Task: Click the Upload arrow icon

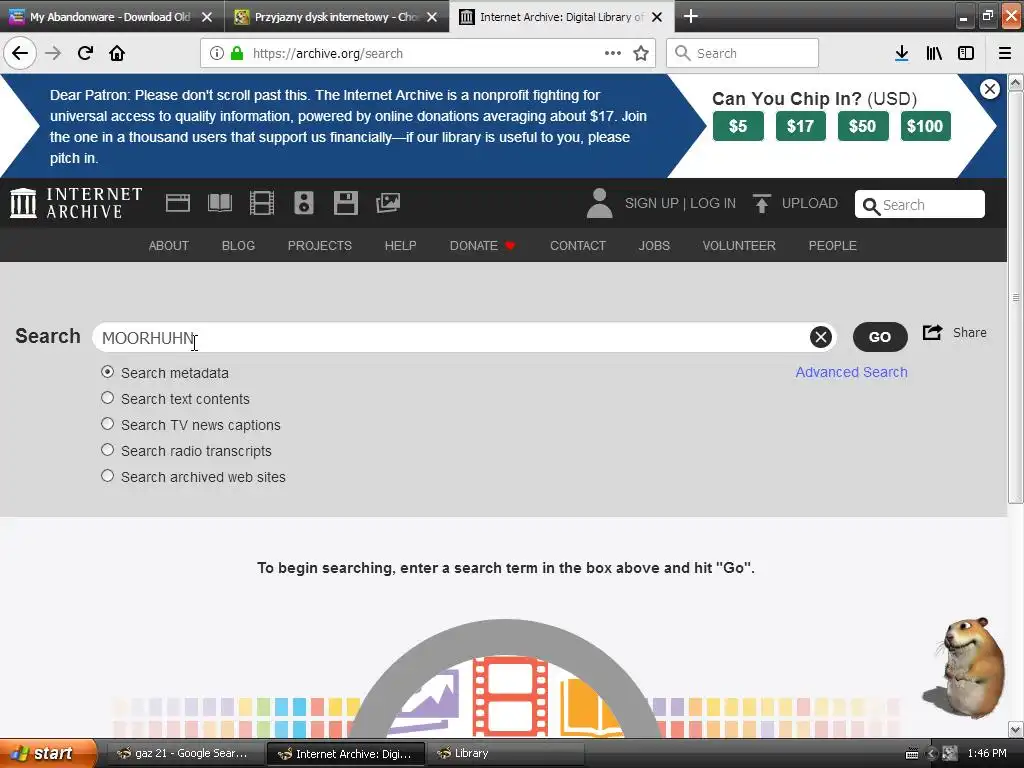Action: pyautogui.click(x=761, y=204)
